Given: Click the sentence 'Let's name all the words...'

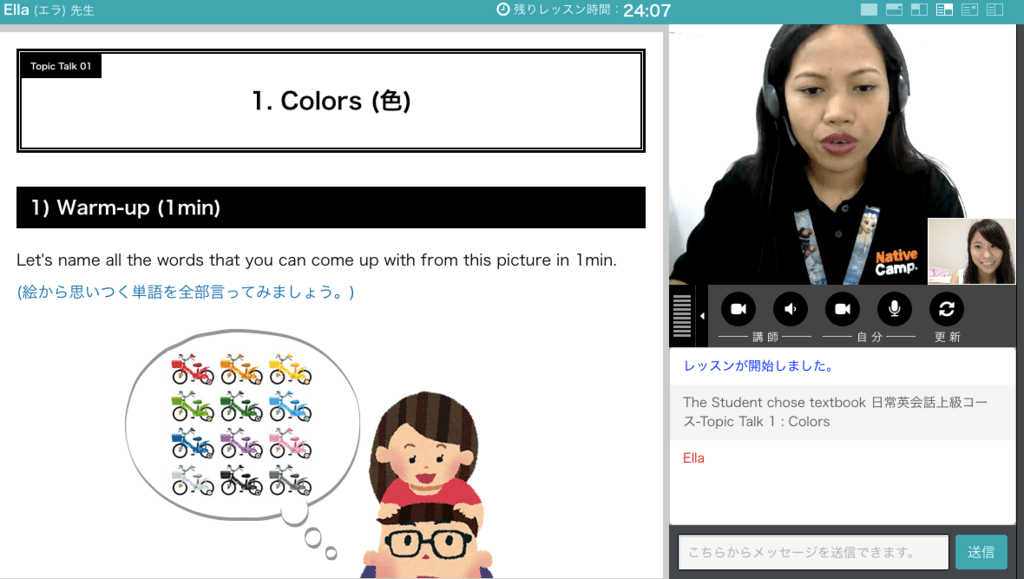Looking at the screenshot, I should tap(317, 260).
